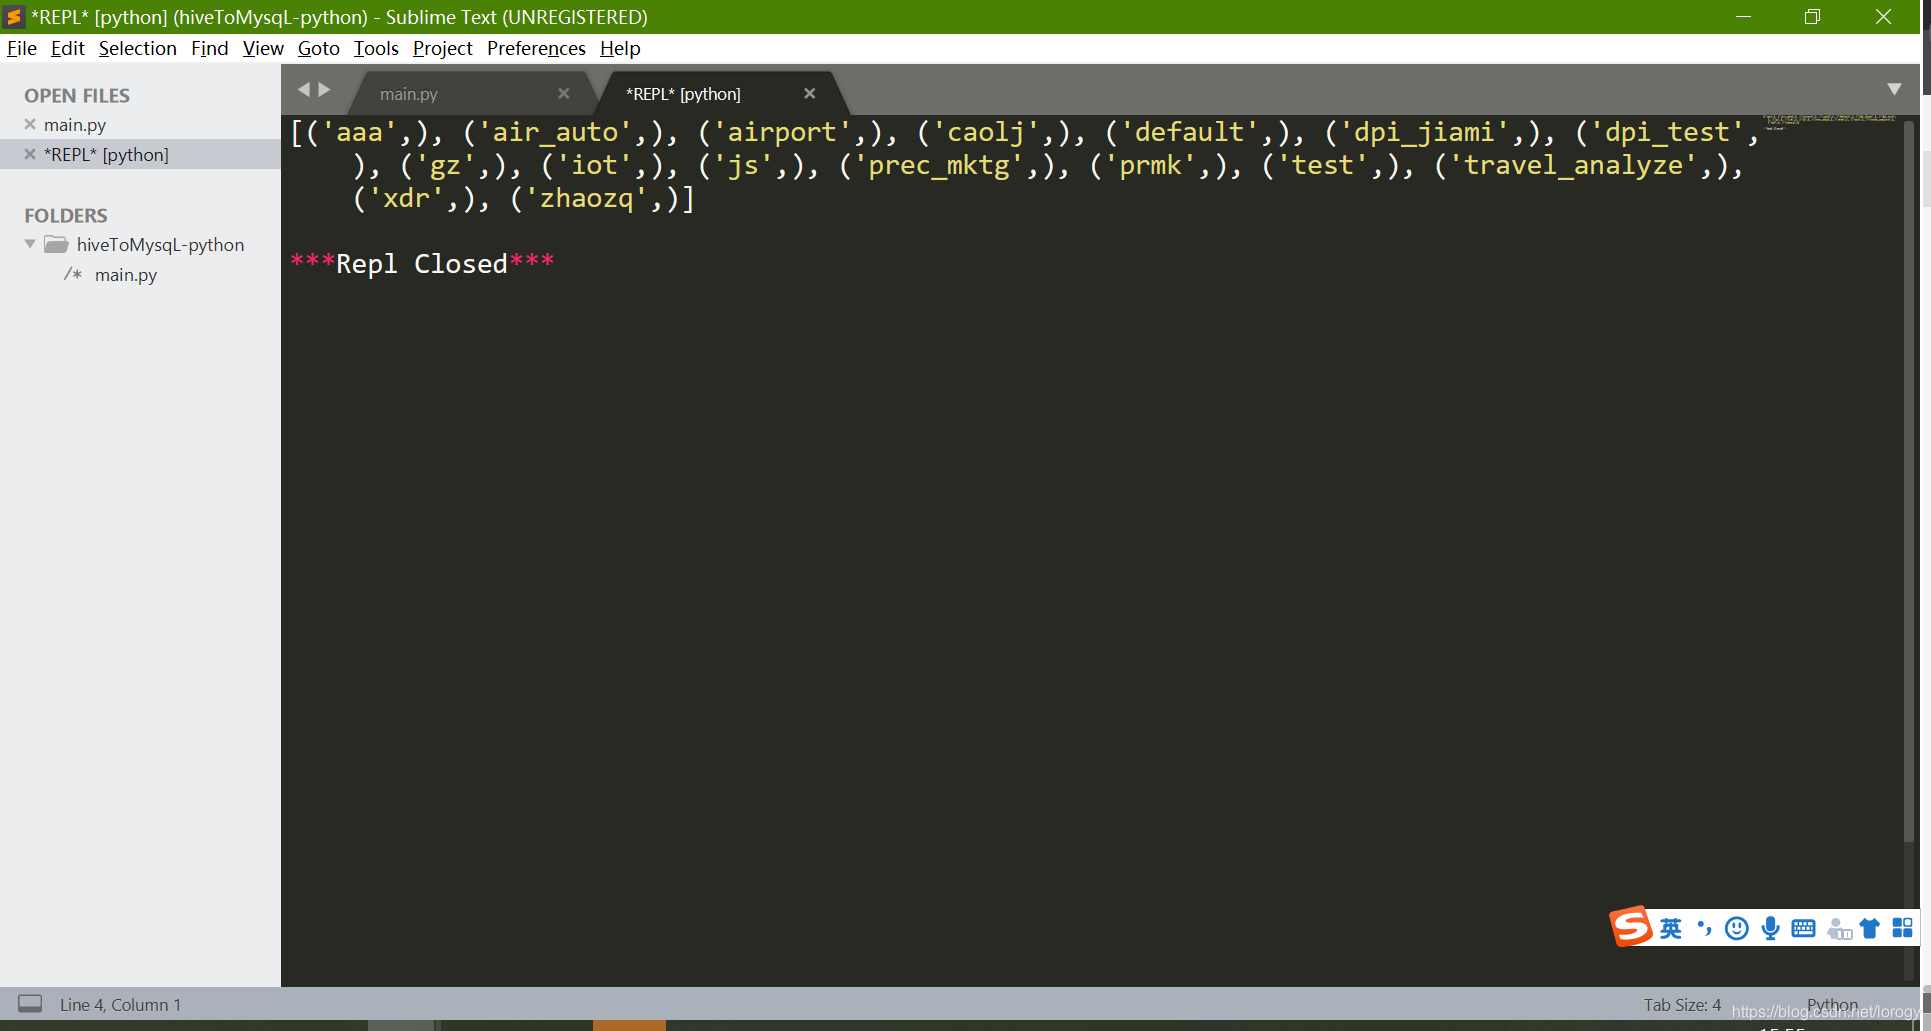This screenshot has width=1931, height=1031.
Task: Open the Edit menu
Action: coord(67,48)
